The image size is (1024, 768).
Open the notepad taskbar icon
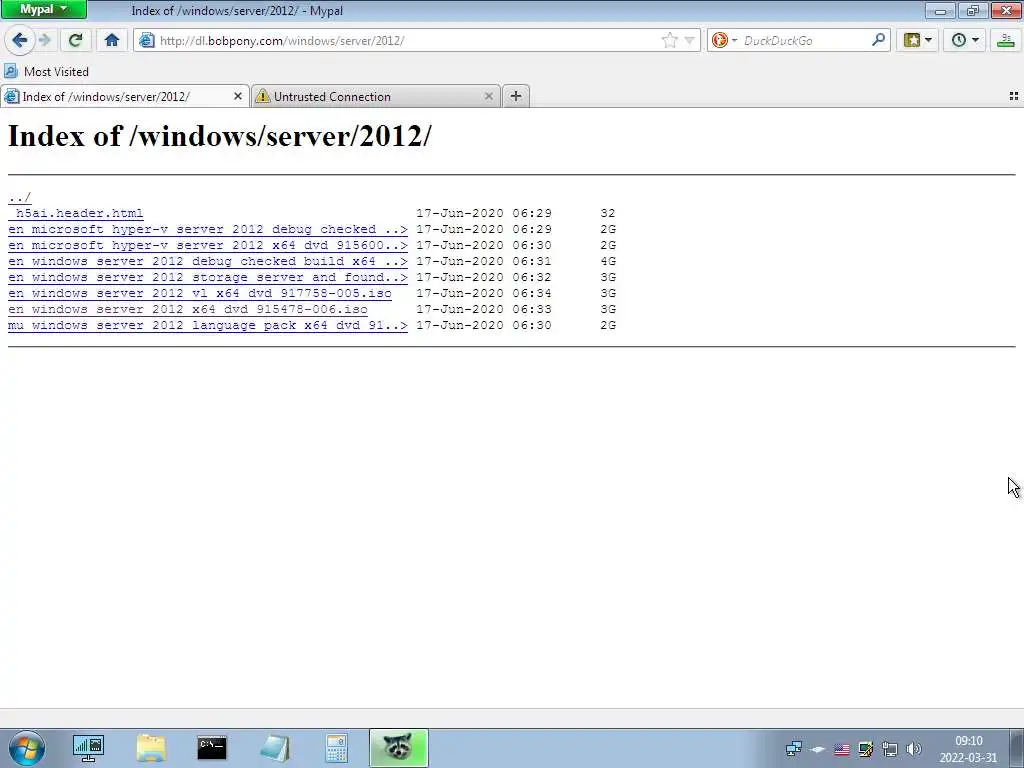(275, 748)
